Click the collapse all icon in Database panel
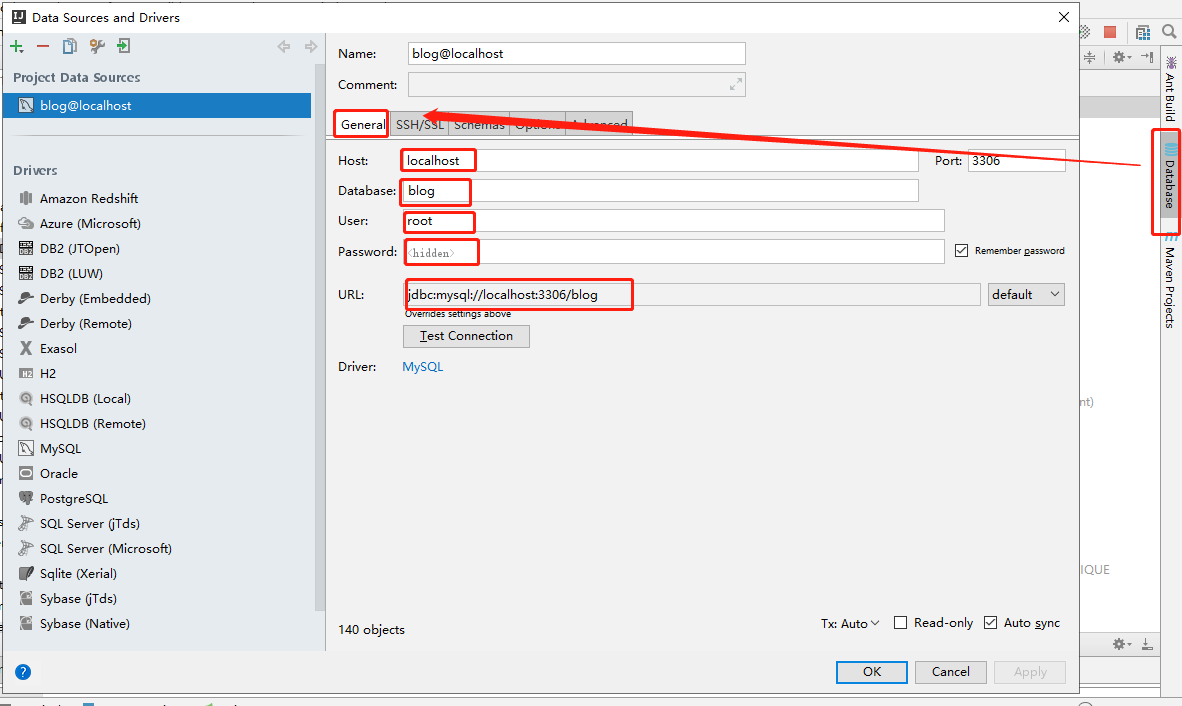 click(x=1090, y=57)
